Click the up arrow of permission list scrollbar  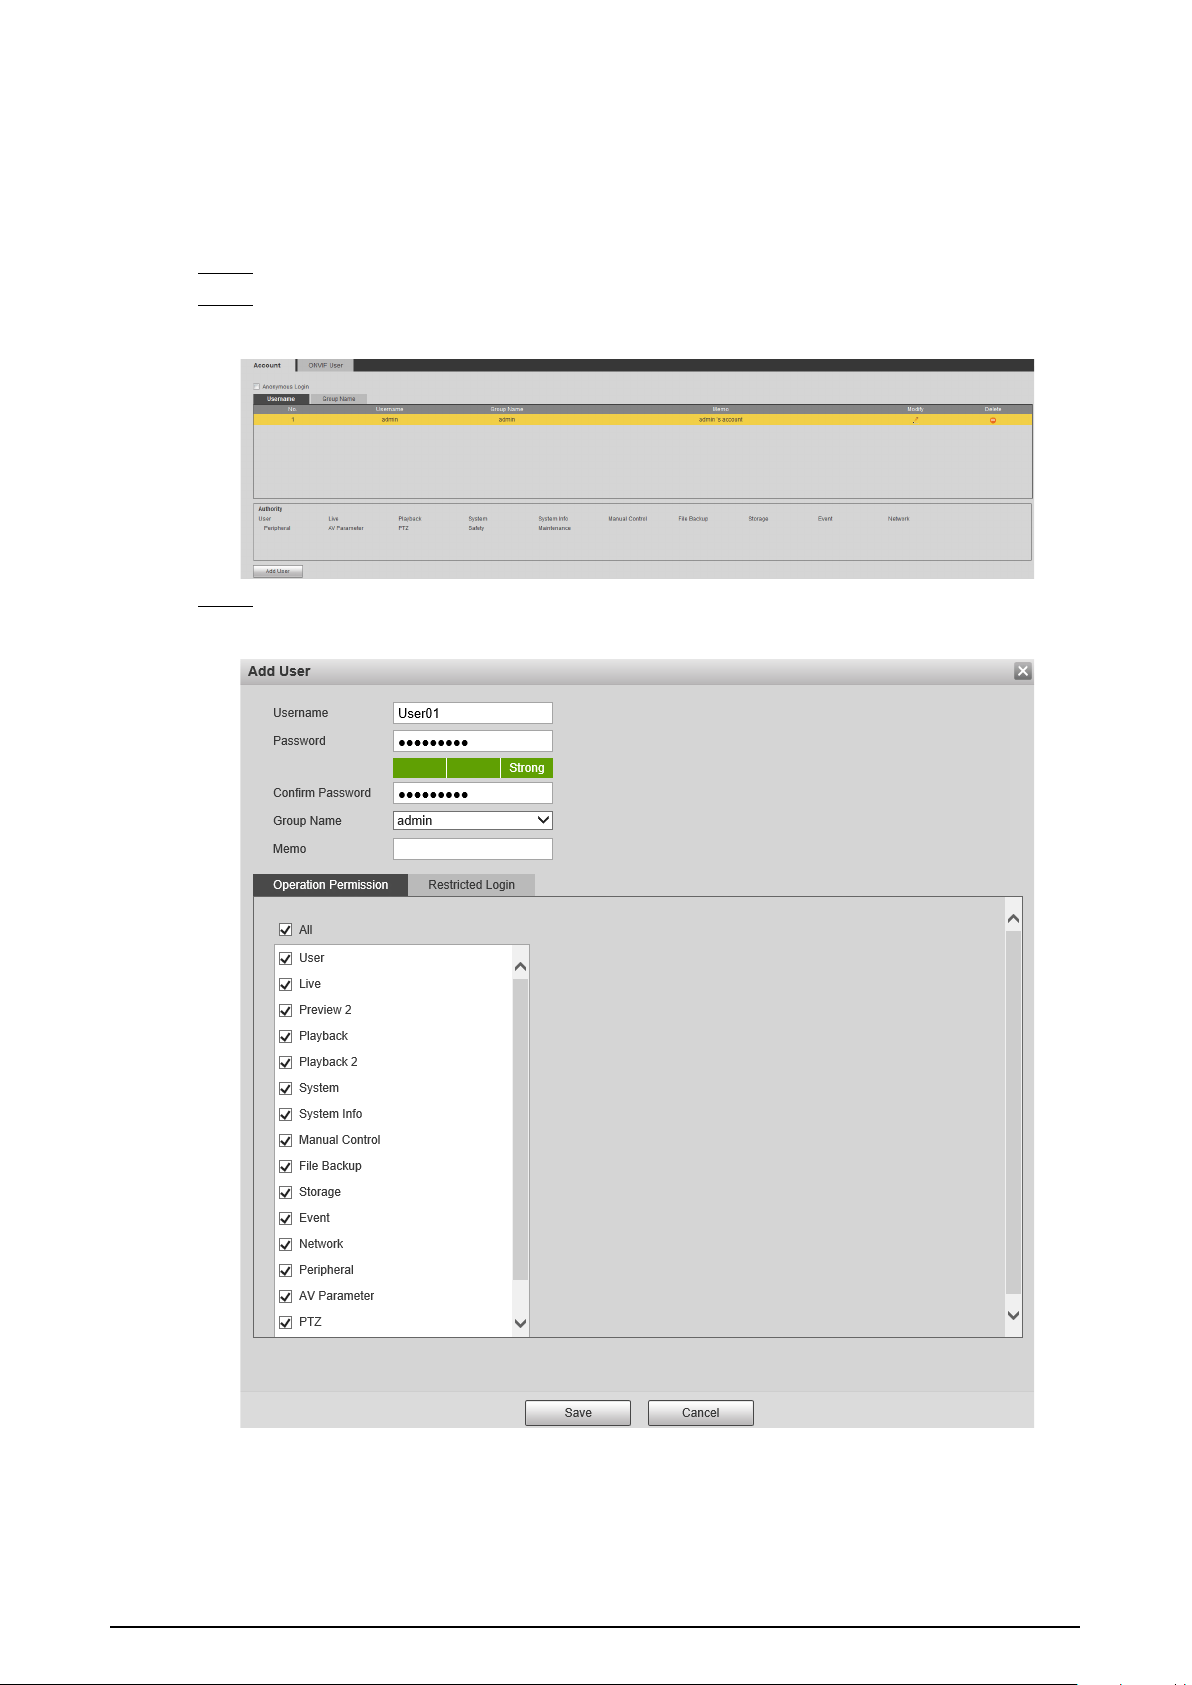click(520, 967)
